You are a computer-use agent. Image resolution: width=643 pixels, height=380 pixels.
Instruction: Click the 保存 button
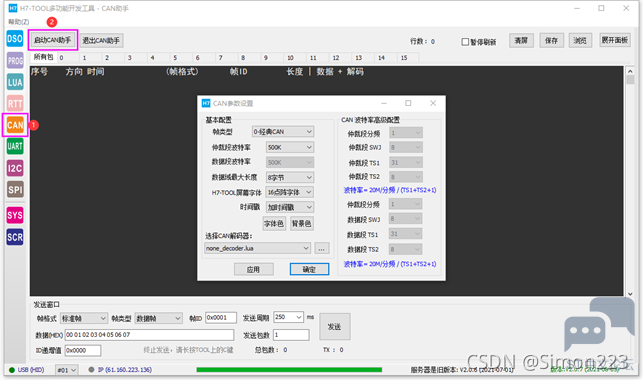point(551,41)
